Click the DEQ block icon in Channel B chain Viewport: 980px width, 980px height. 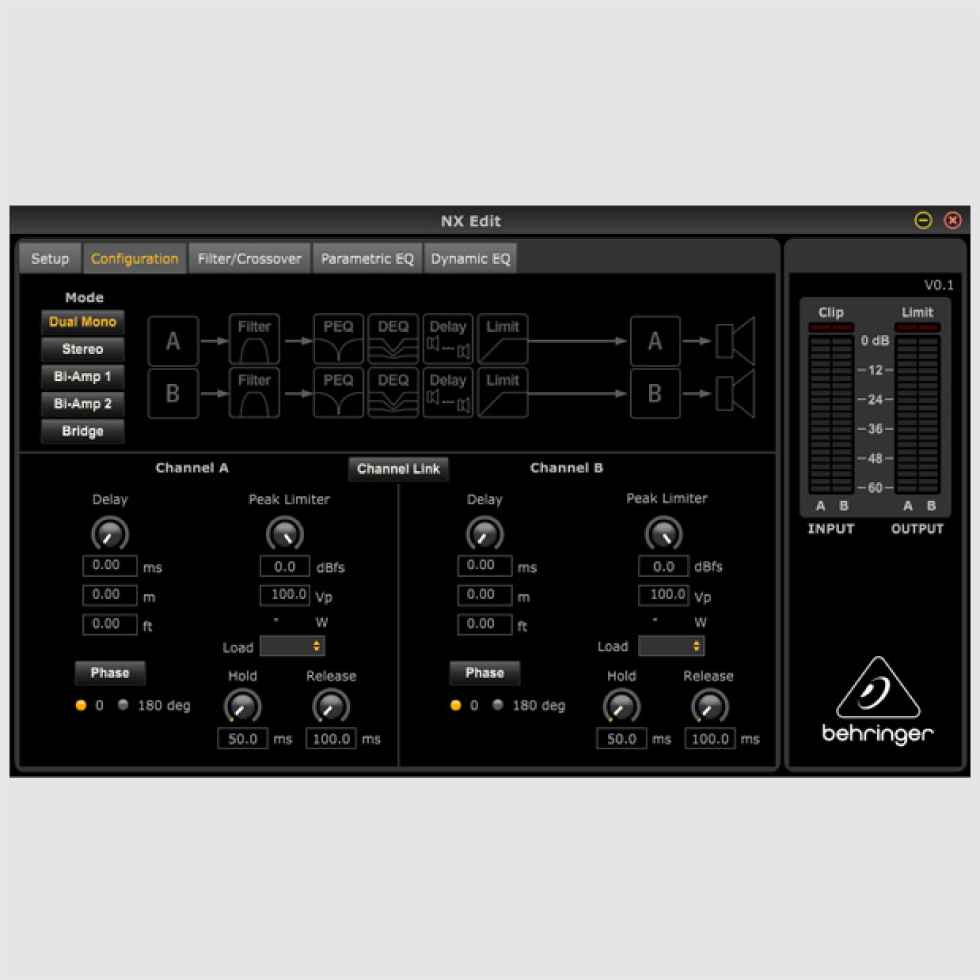pyautogui.click(x=392, y=393)
